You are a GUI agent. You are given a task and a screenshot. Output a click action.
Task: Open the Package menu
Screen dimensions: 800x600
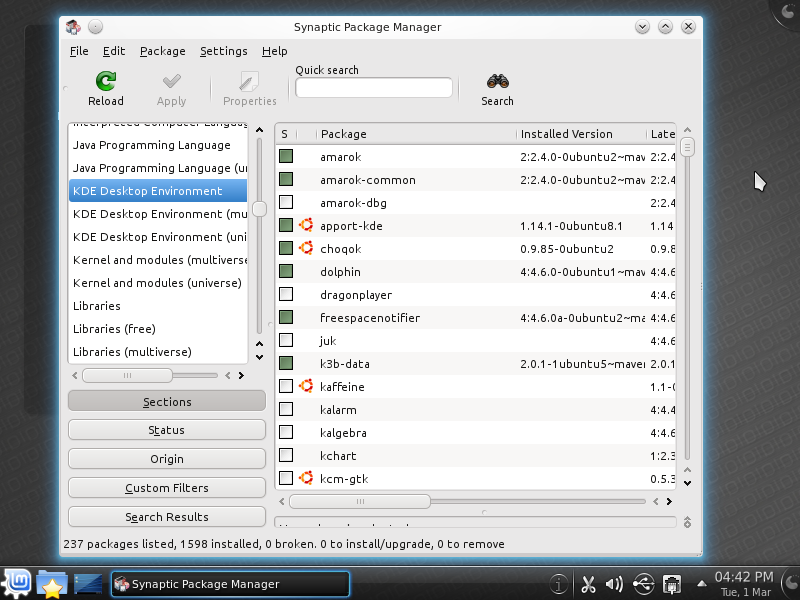(x=164, y=51)
